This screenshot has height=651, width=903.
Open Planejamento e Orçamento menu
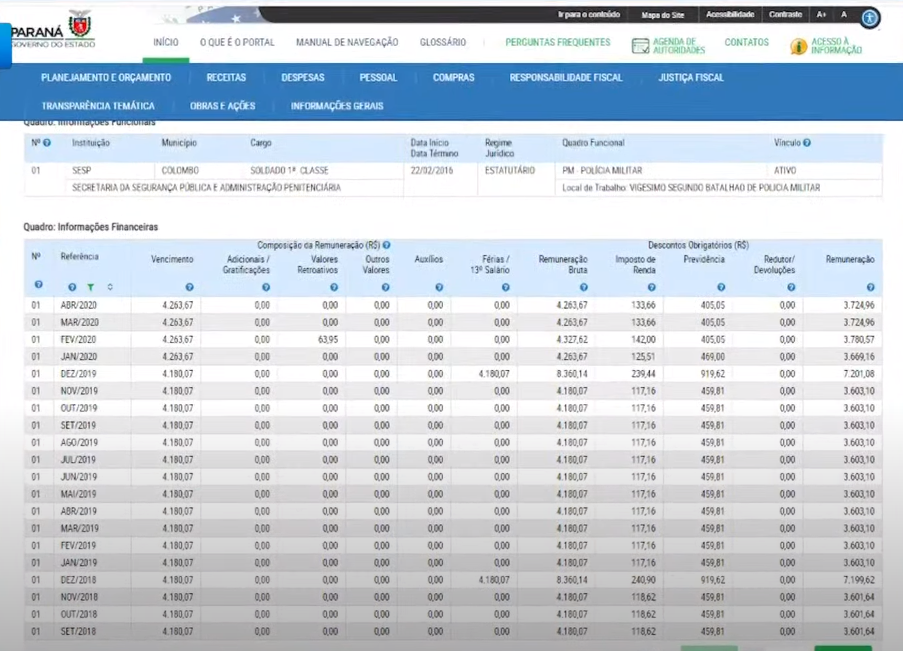click(x=106, y=78)
